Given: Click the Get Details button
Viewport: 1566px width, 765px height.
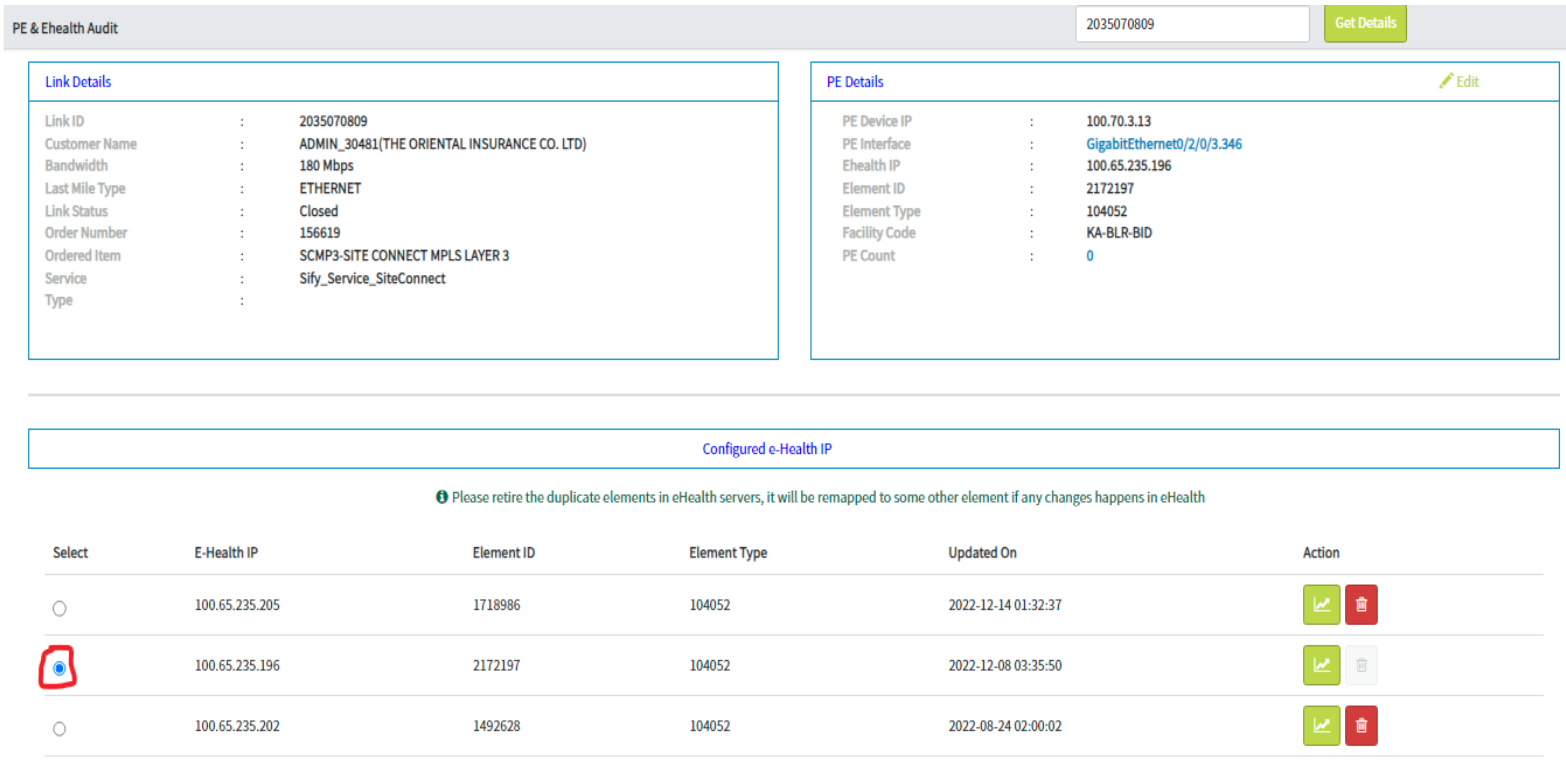Looking at the screenshot, I should (x=1365, y=23).
